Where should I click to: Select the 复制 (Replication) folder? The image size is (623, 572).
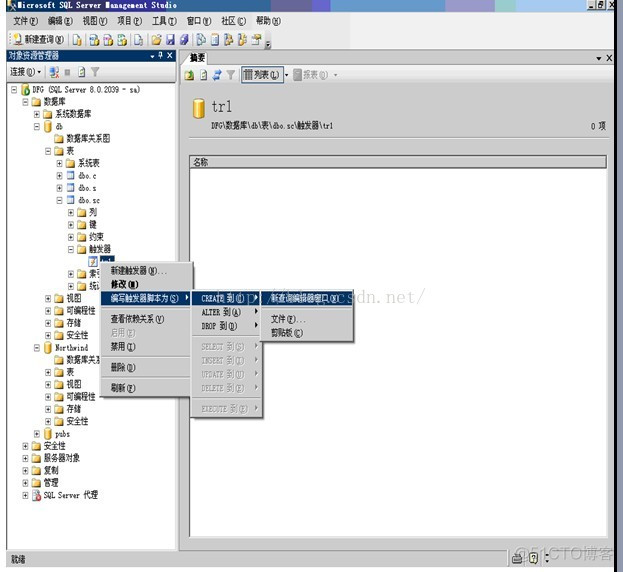pyautogui.click(x=45, y=470)
